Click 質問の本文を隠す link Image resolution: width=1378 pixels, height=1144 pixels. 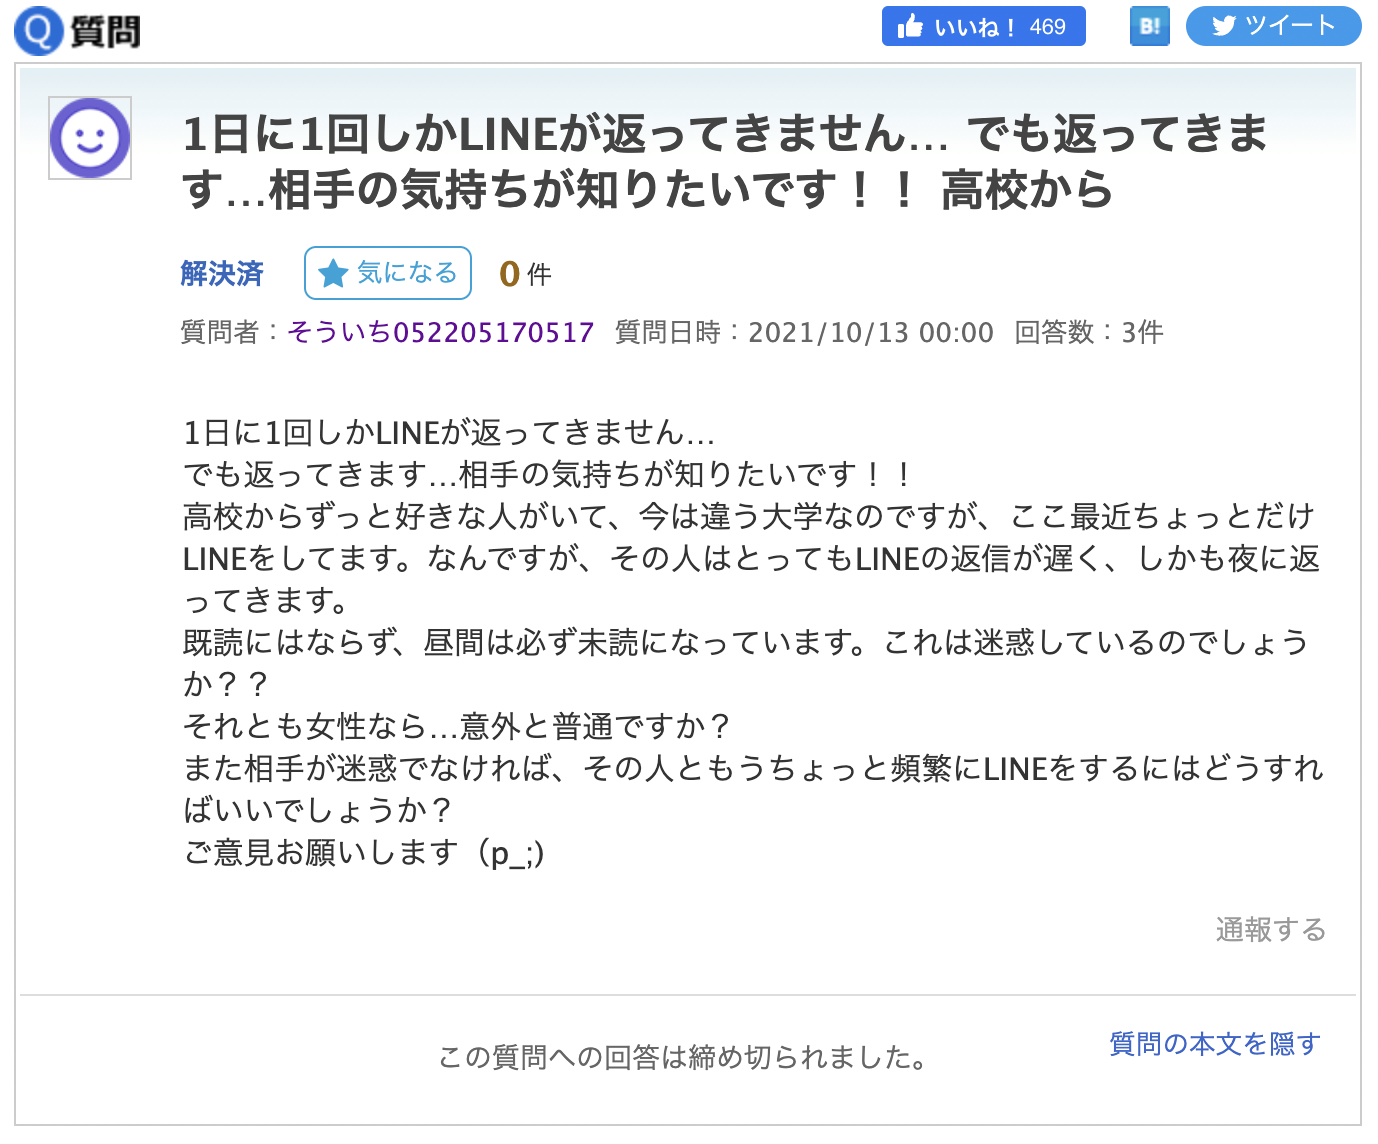1215,1044
